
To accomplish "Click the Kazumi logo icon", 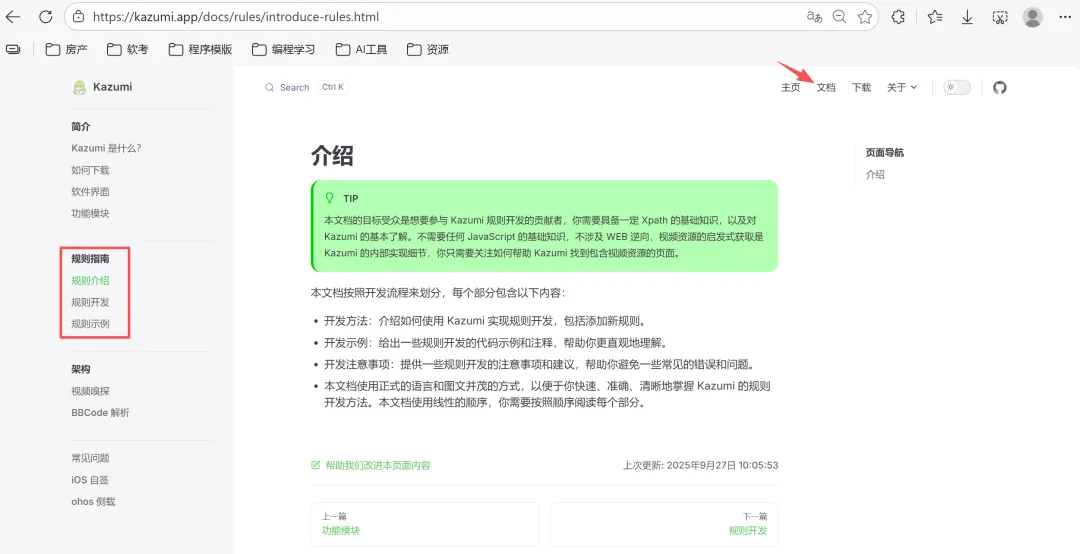I will (79, 88).
